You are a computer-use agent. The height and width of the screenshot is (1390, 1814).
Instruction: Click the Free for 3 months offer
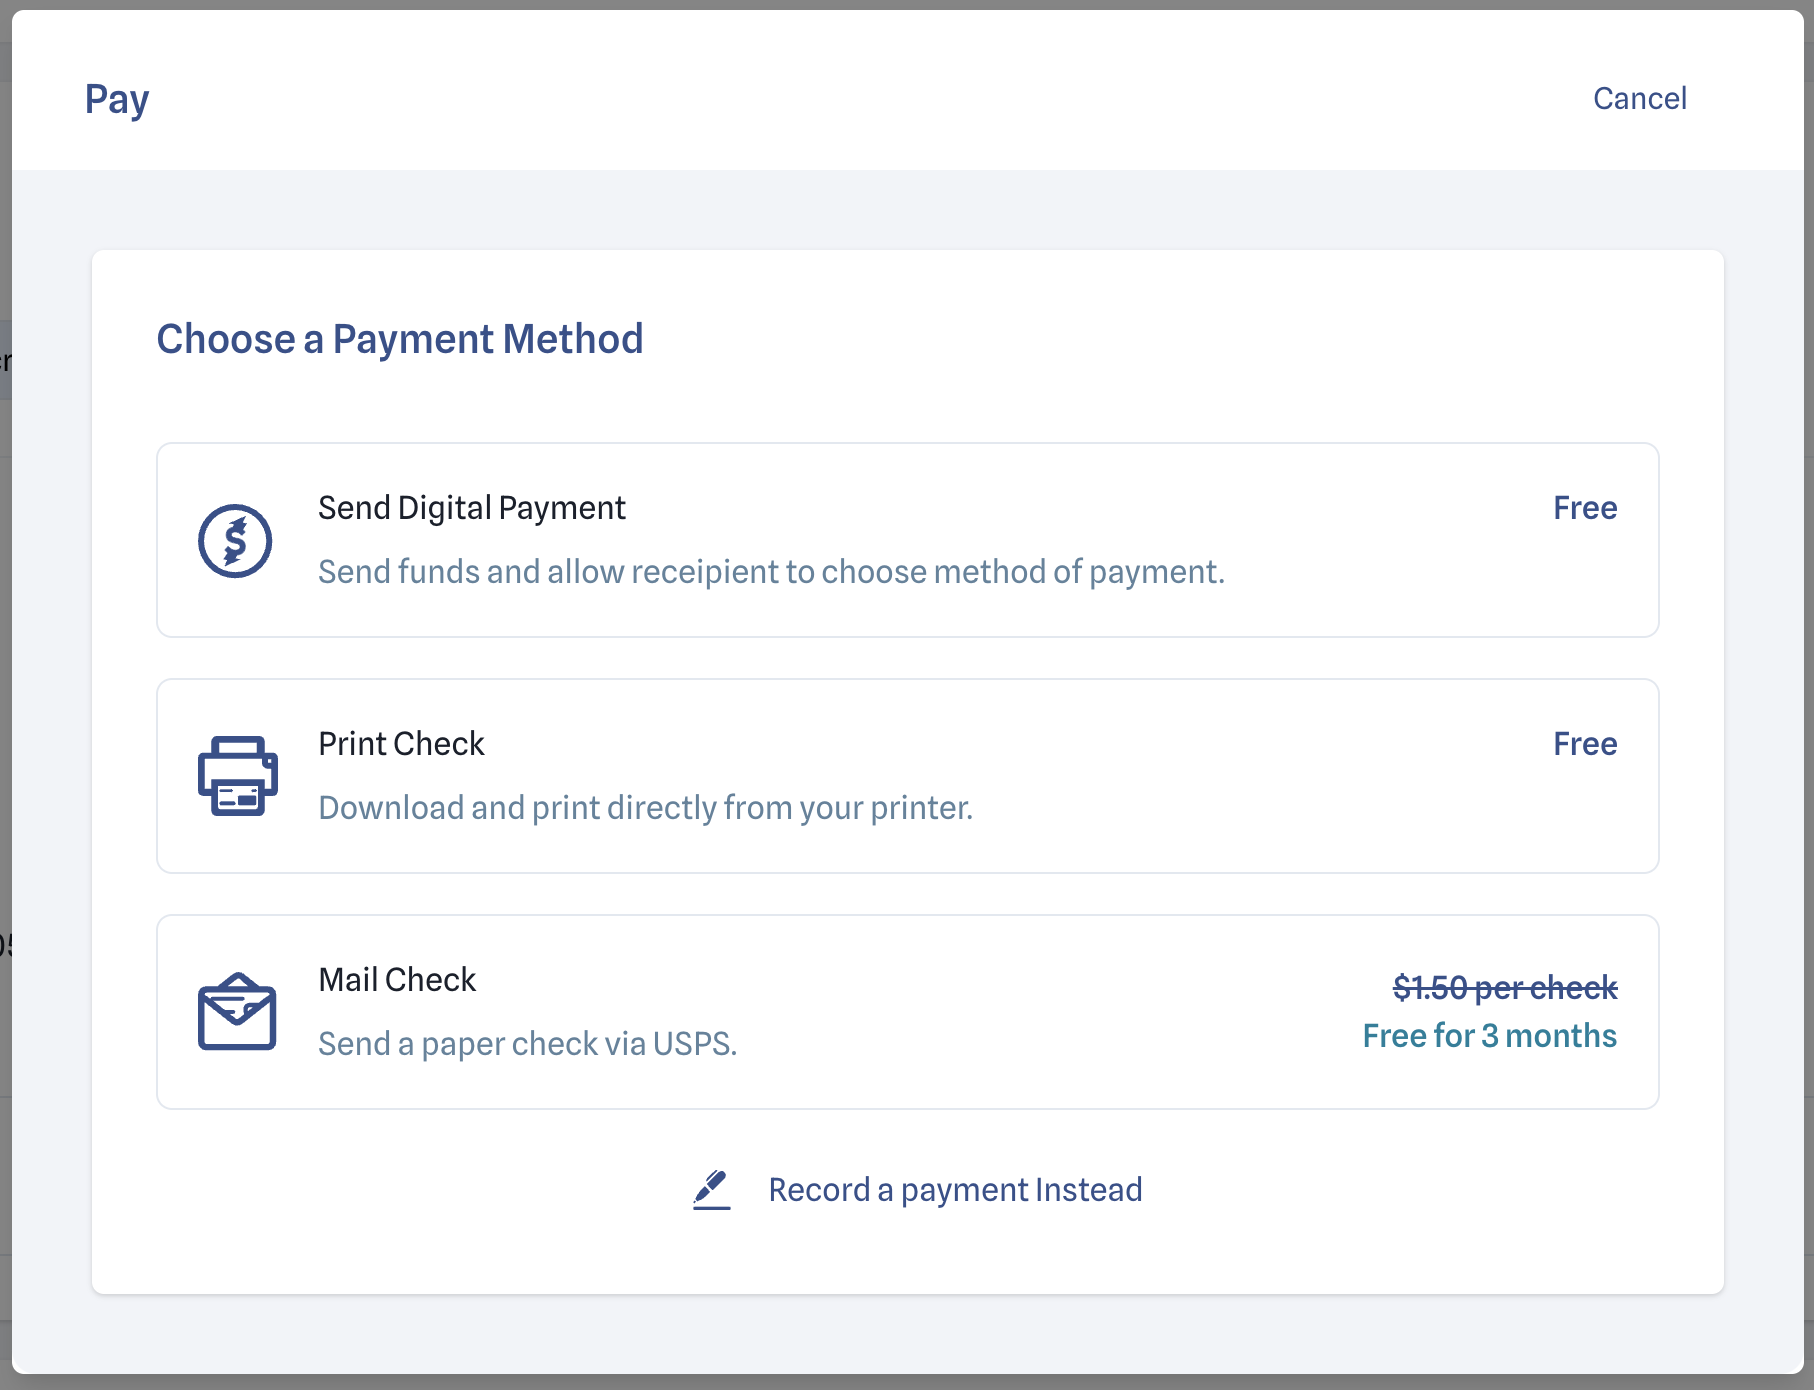pyautogui.click(x=1489, y=1036)
